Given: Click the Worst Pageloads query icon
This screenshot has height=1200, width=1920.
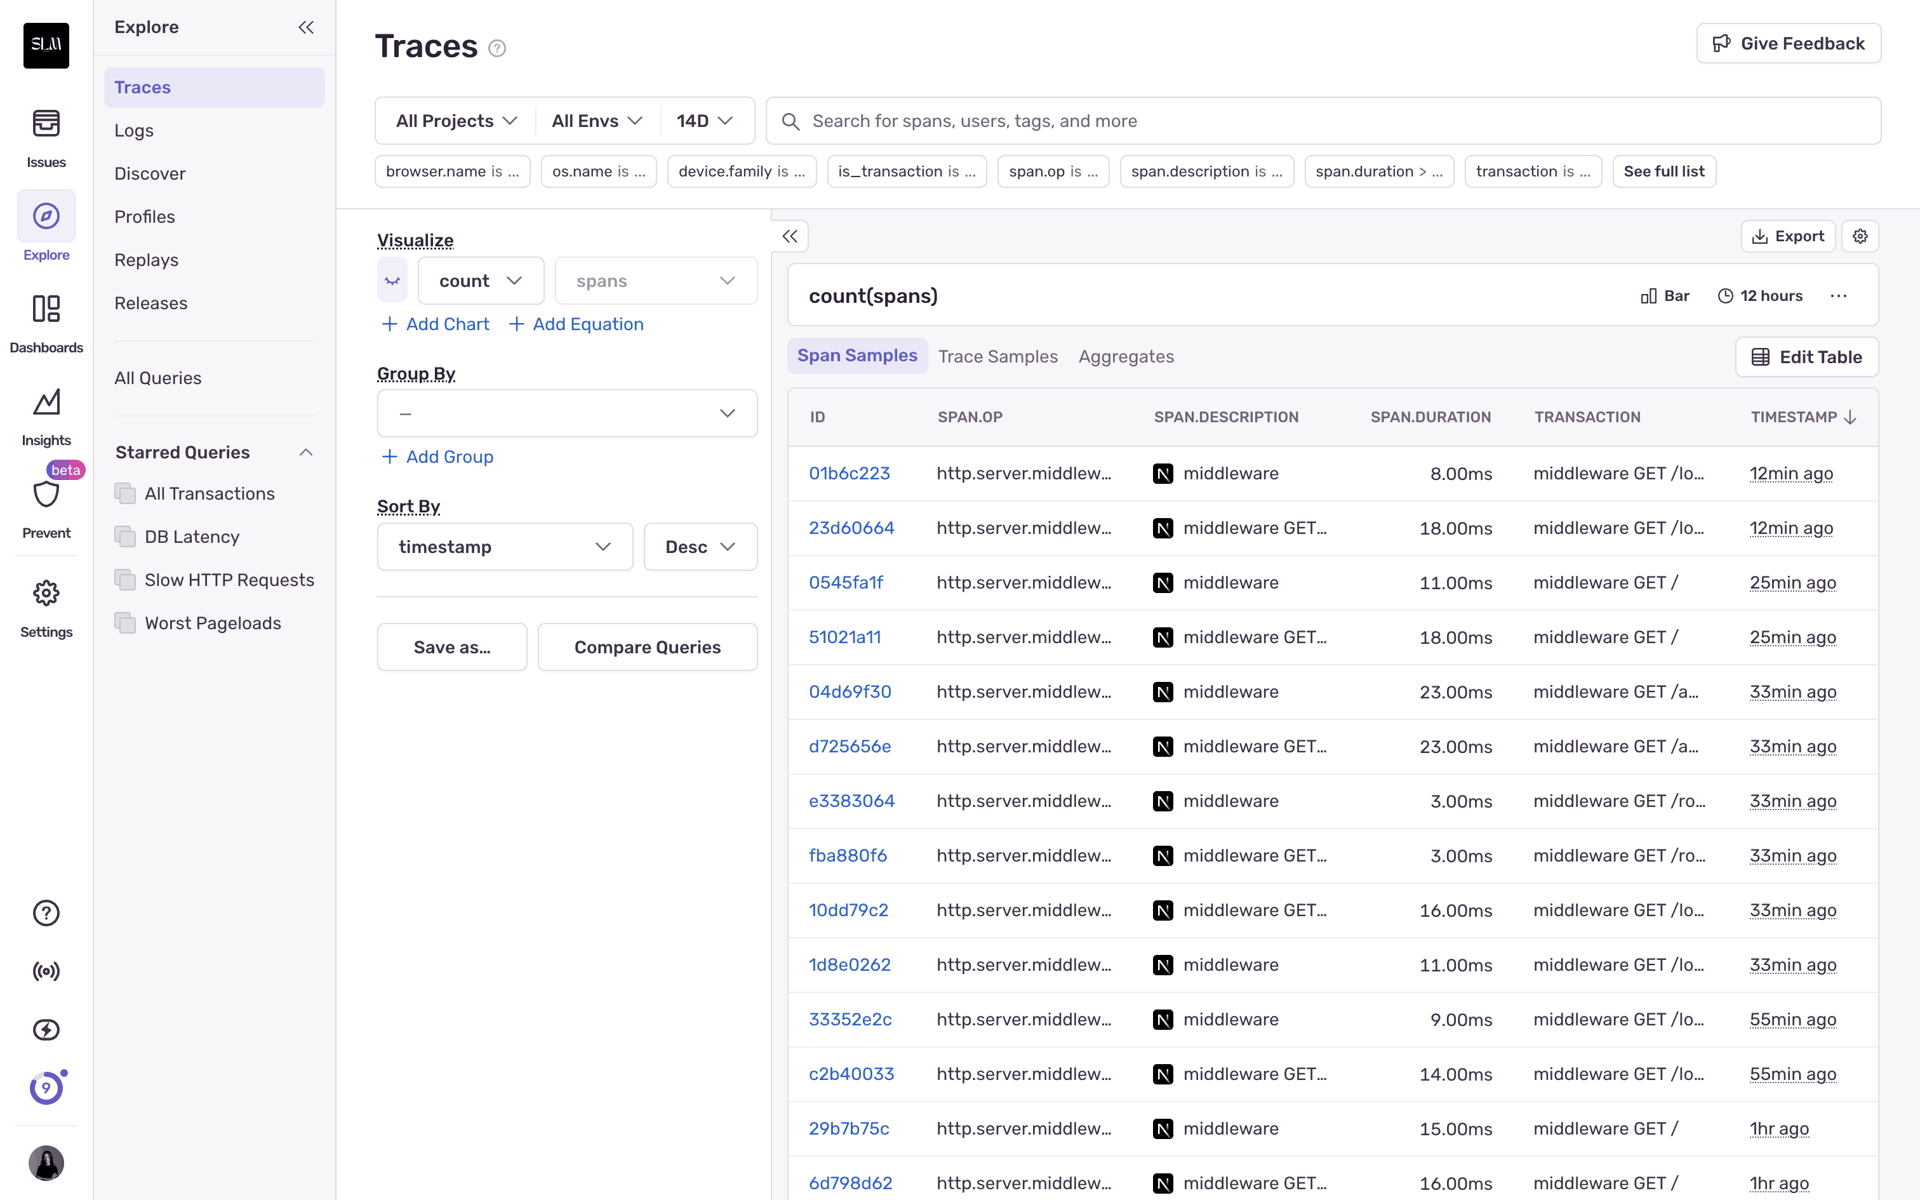Looking at the screenshot, I should coord(125,623).
